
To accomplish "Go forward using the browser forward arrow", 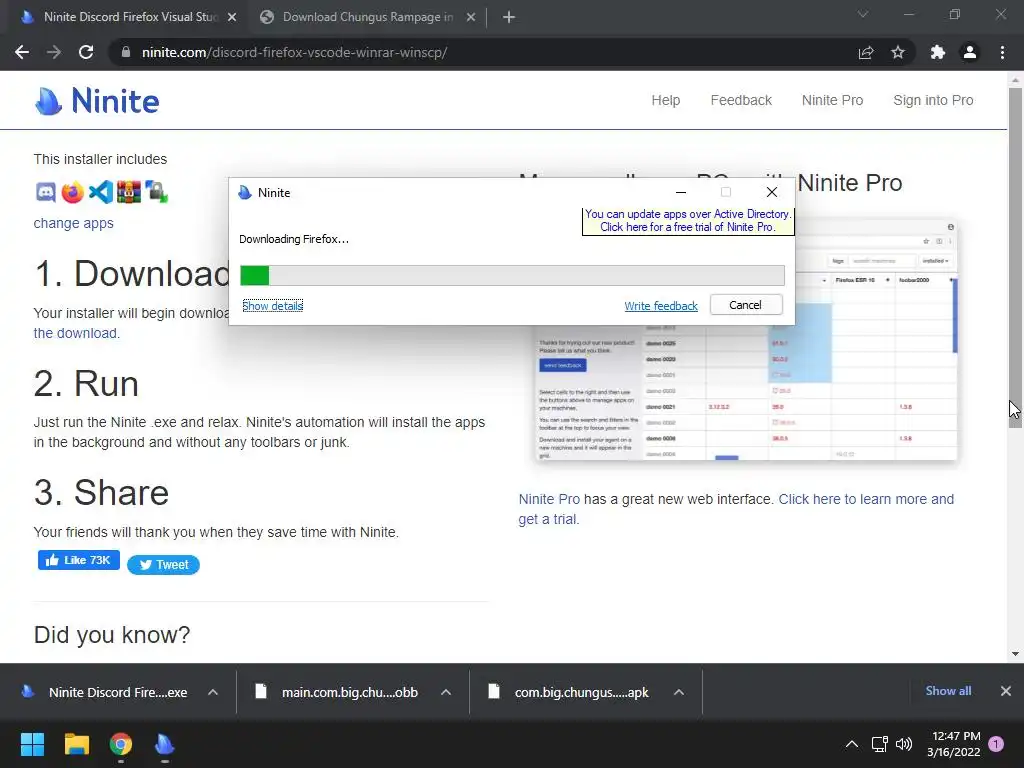I will point(54,52).
